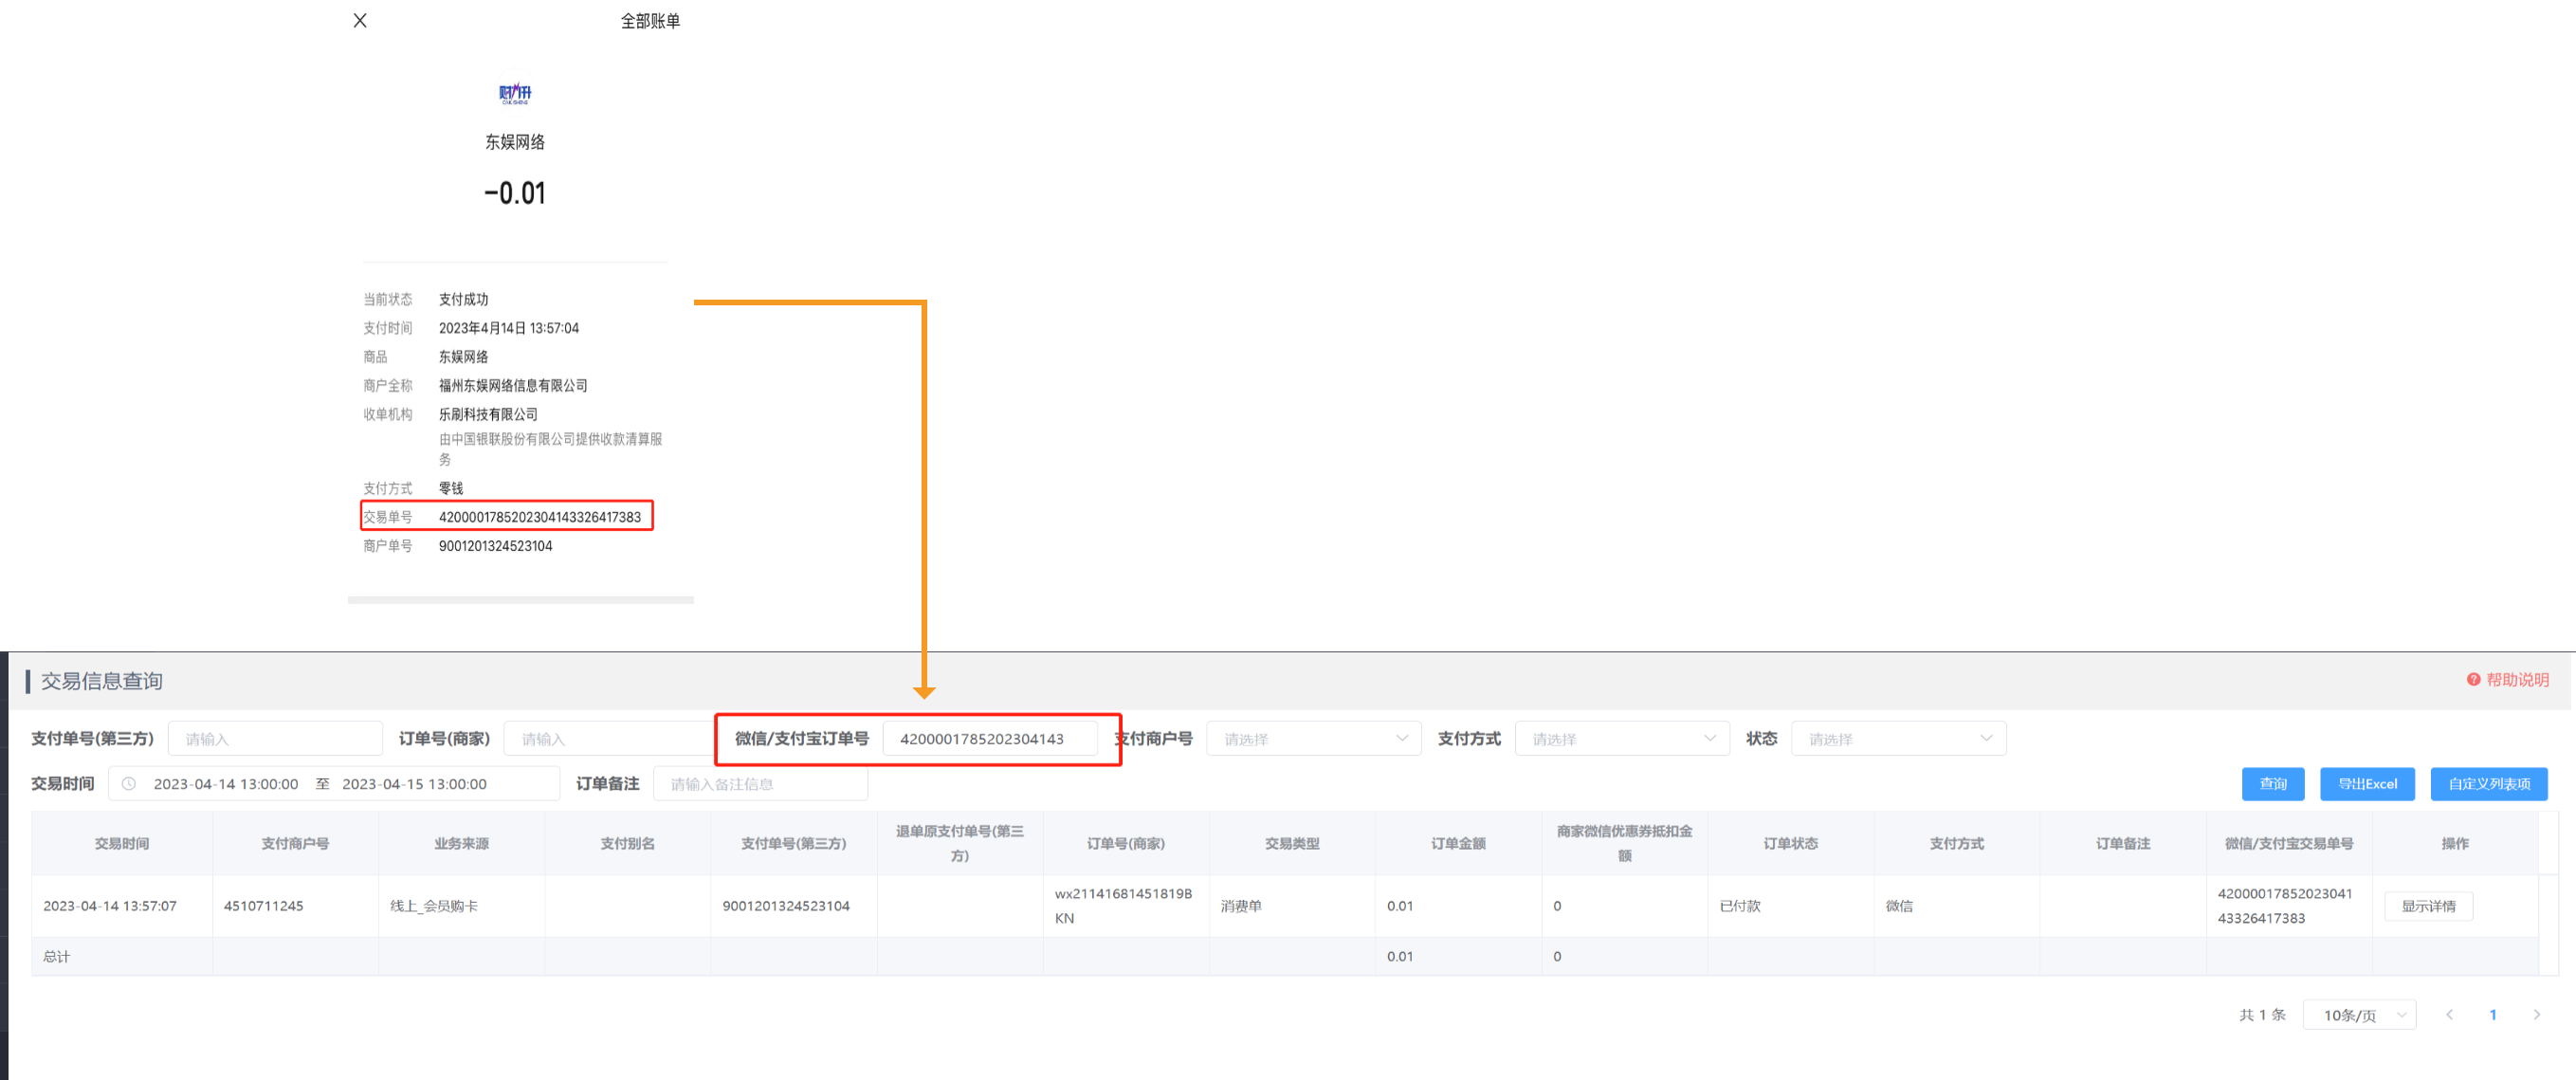Click the clock icon in transaction time field
The image size is (2576, 1080).
pyautogui.click(x=129, y=784)
